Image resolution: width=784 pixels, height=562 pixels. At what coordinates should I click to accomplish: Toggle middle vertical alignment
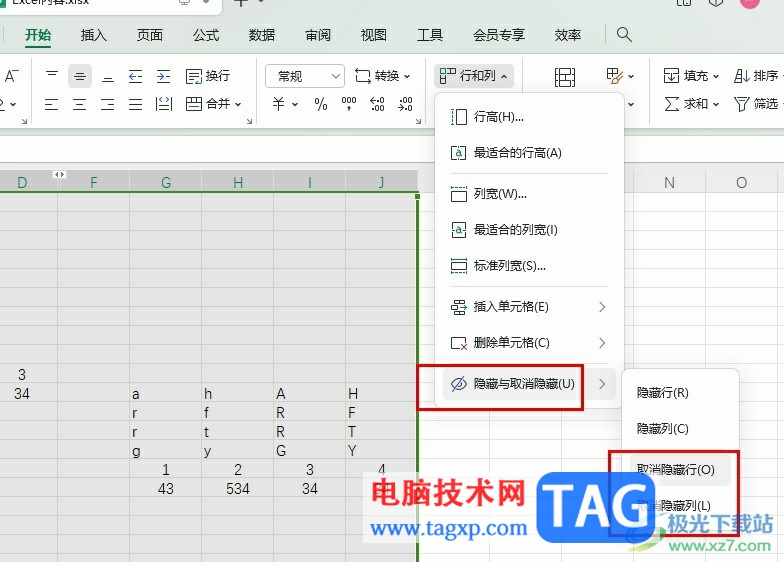tap(80, 76)
